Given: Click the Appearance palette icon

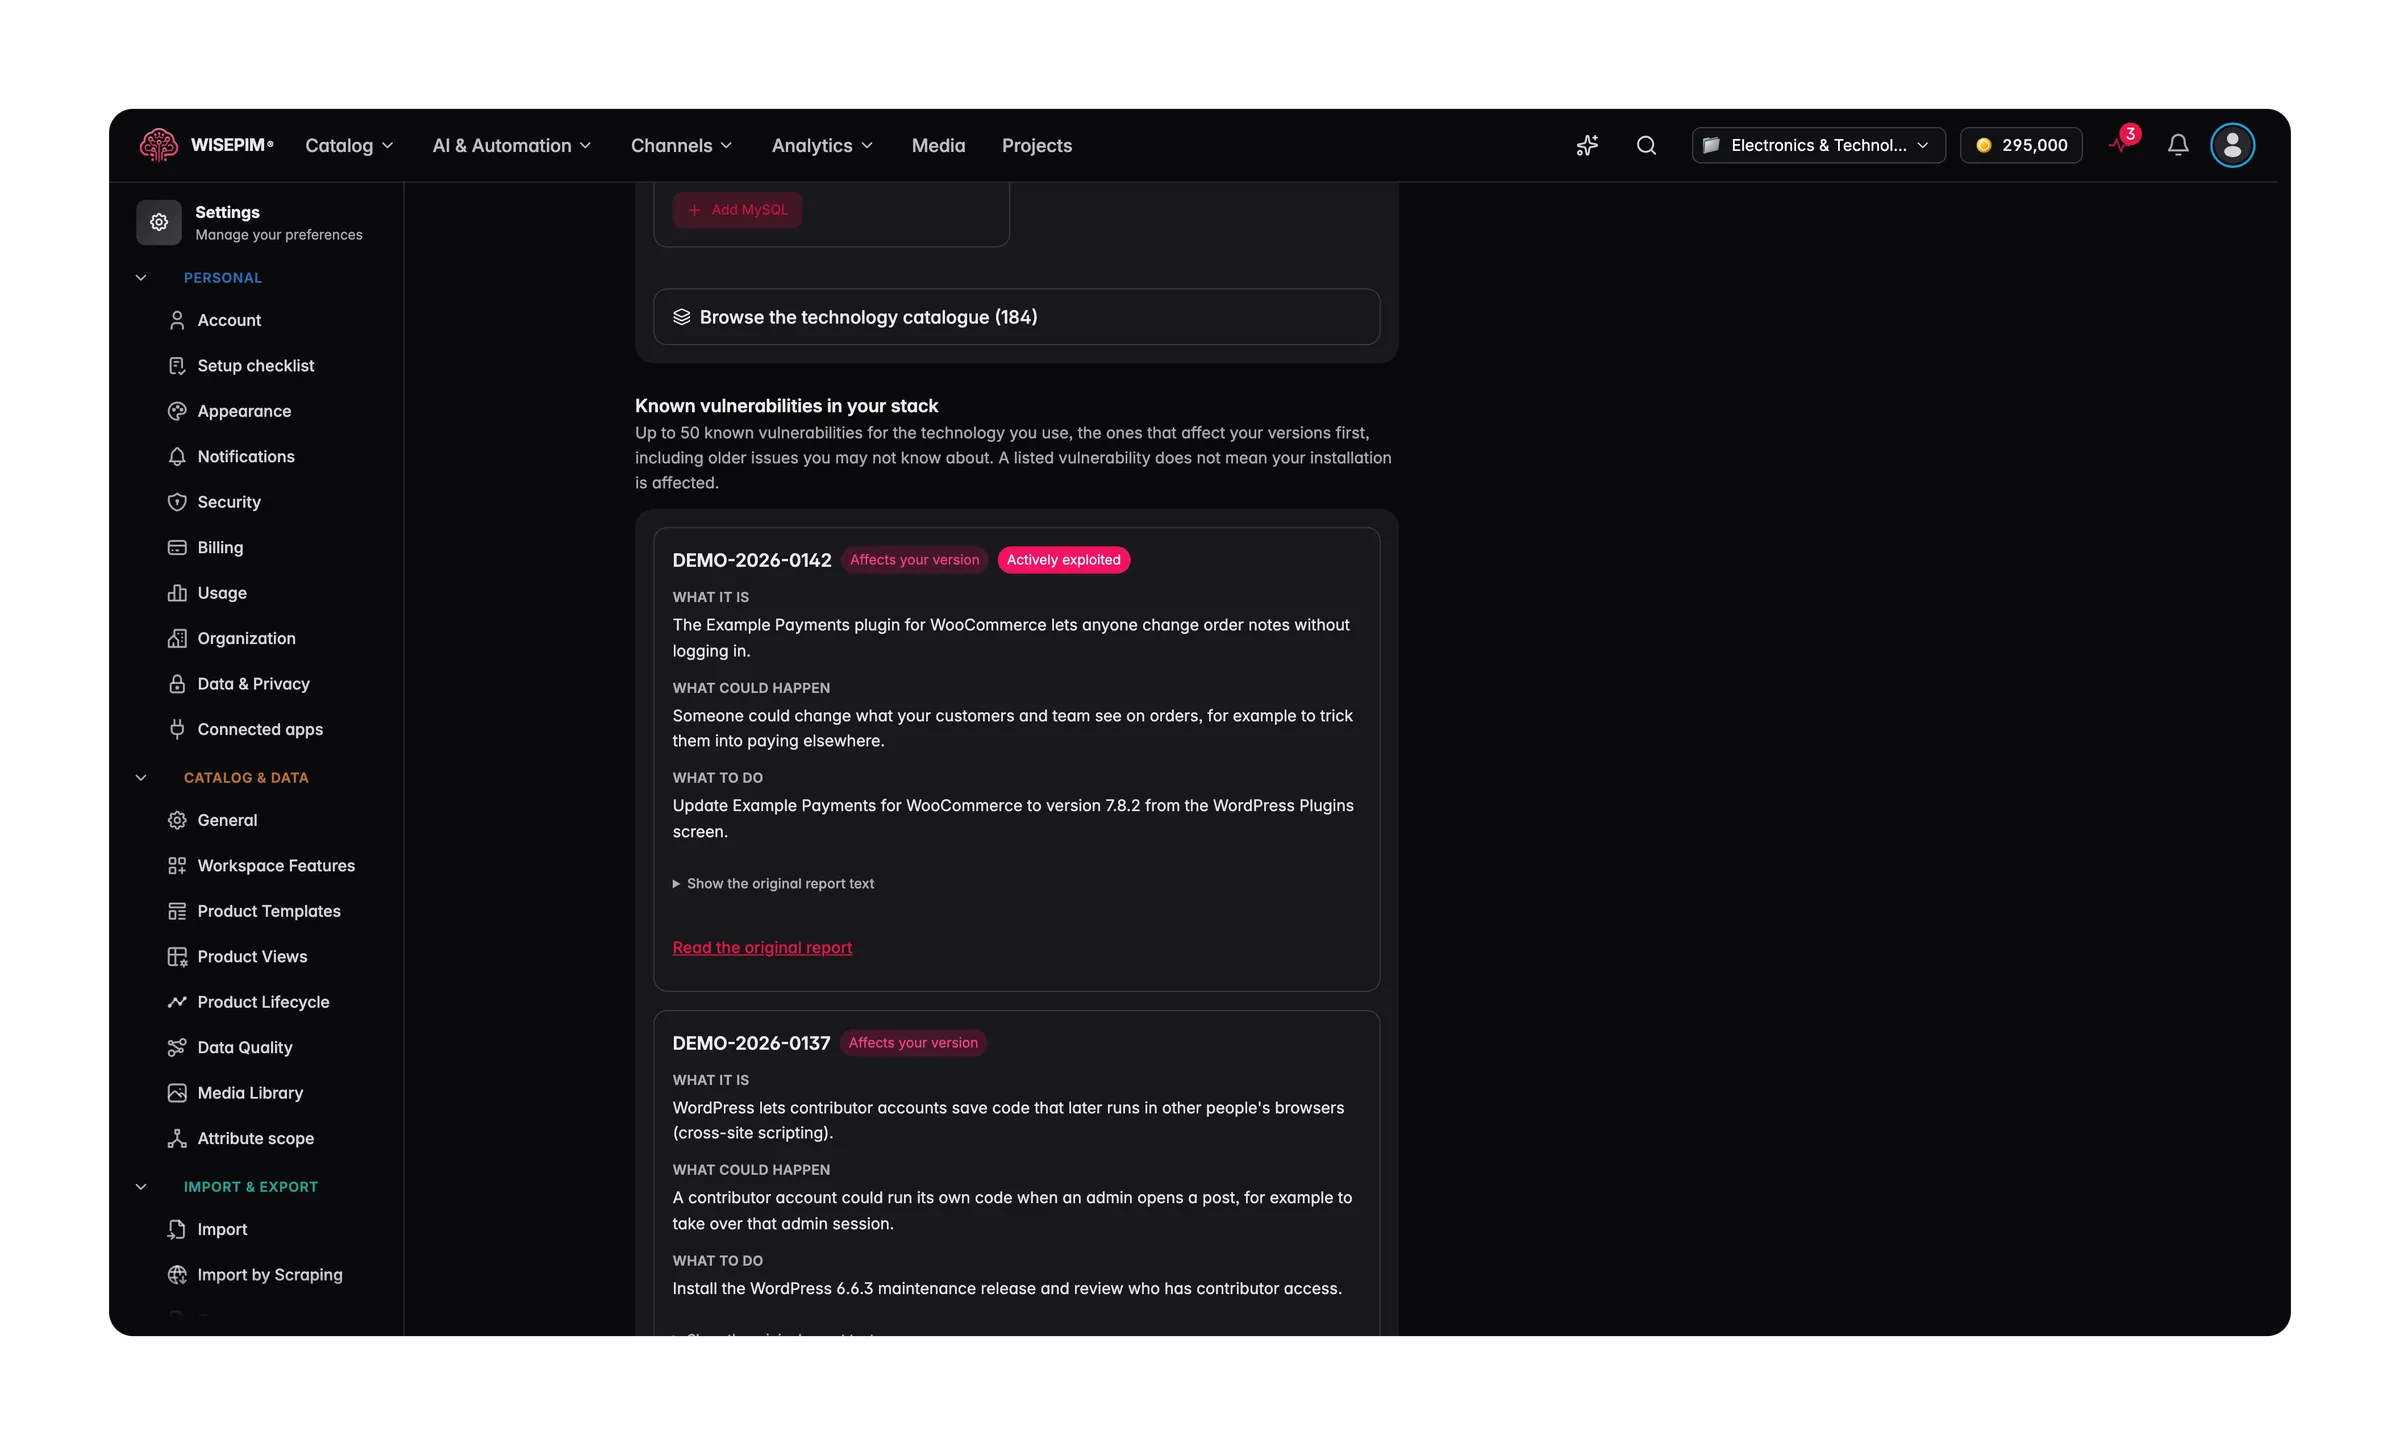Looking at the screenshot, I should pyautogui.click(x=177, y=411).
